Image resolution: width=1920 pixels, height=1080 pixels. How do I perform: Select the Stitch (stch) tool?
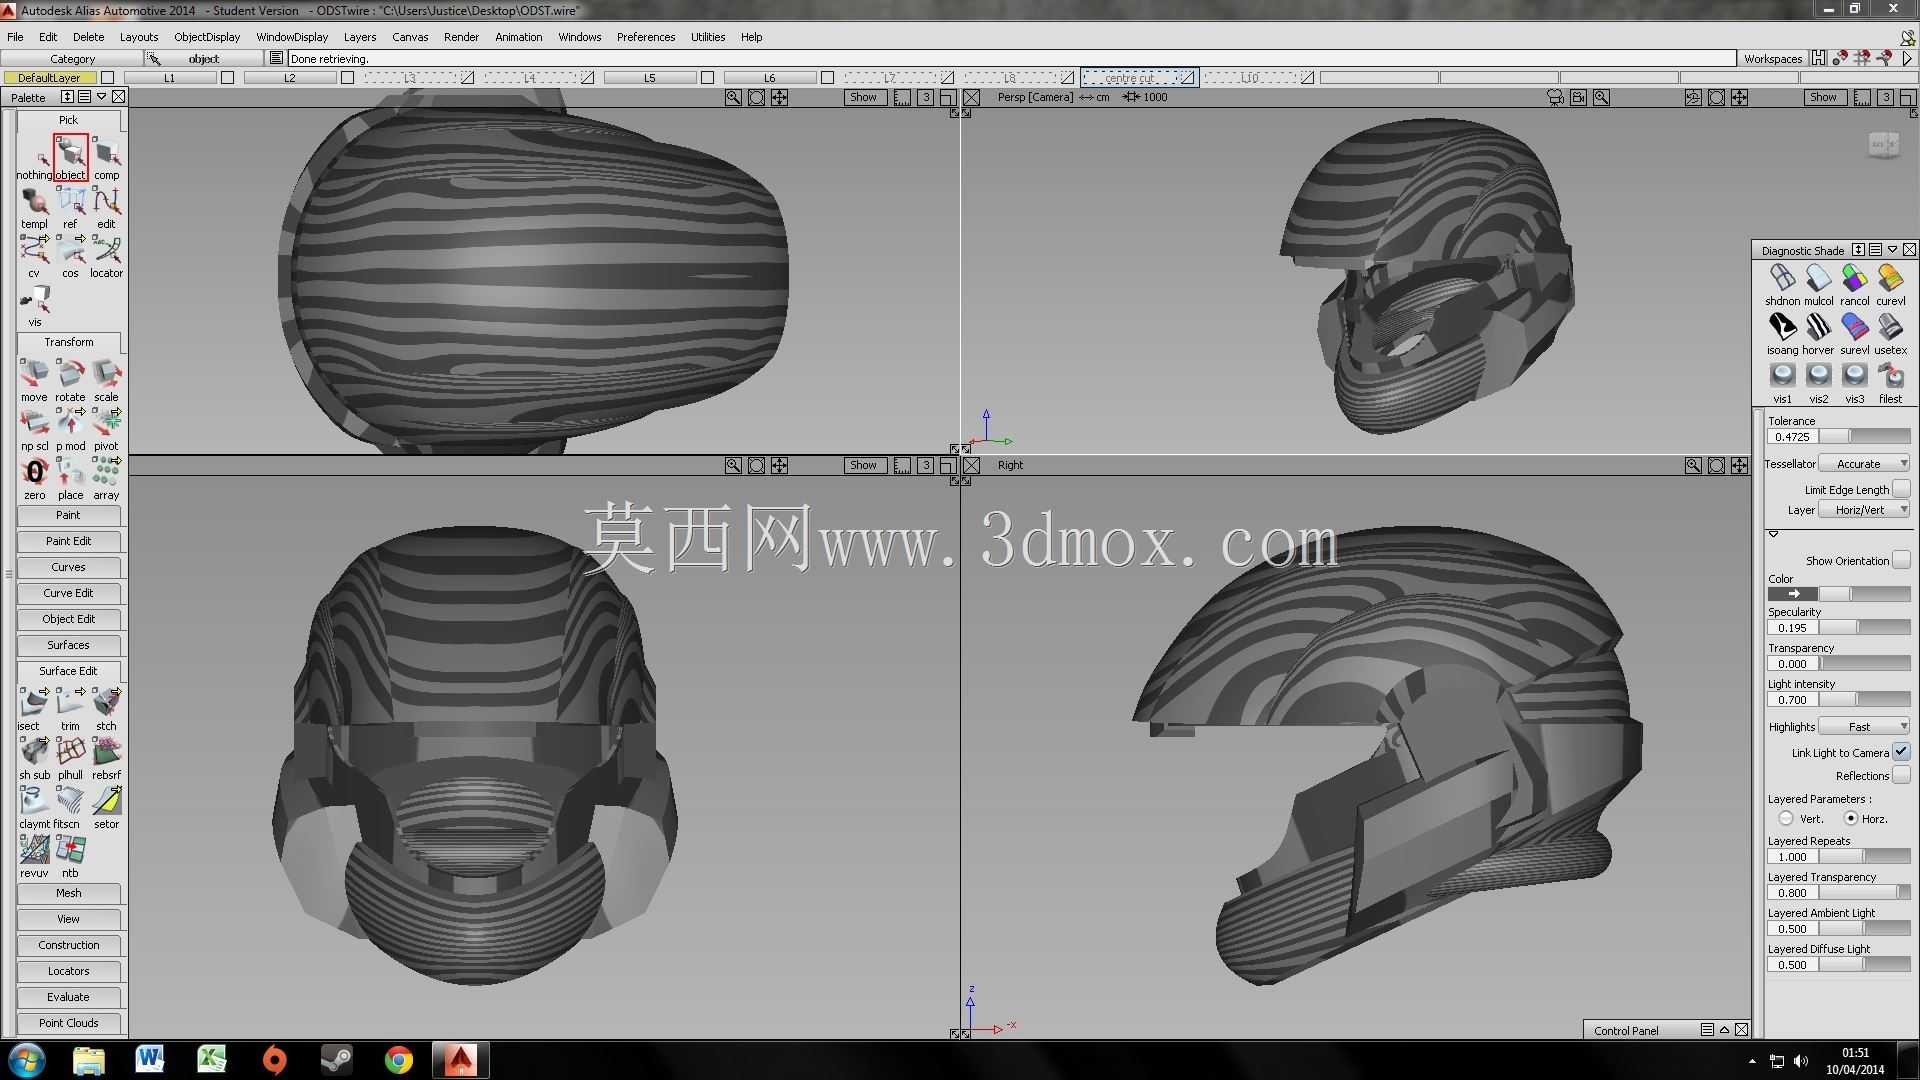(106, 709)
